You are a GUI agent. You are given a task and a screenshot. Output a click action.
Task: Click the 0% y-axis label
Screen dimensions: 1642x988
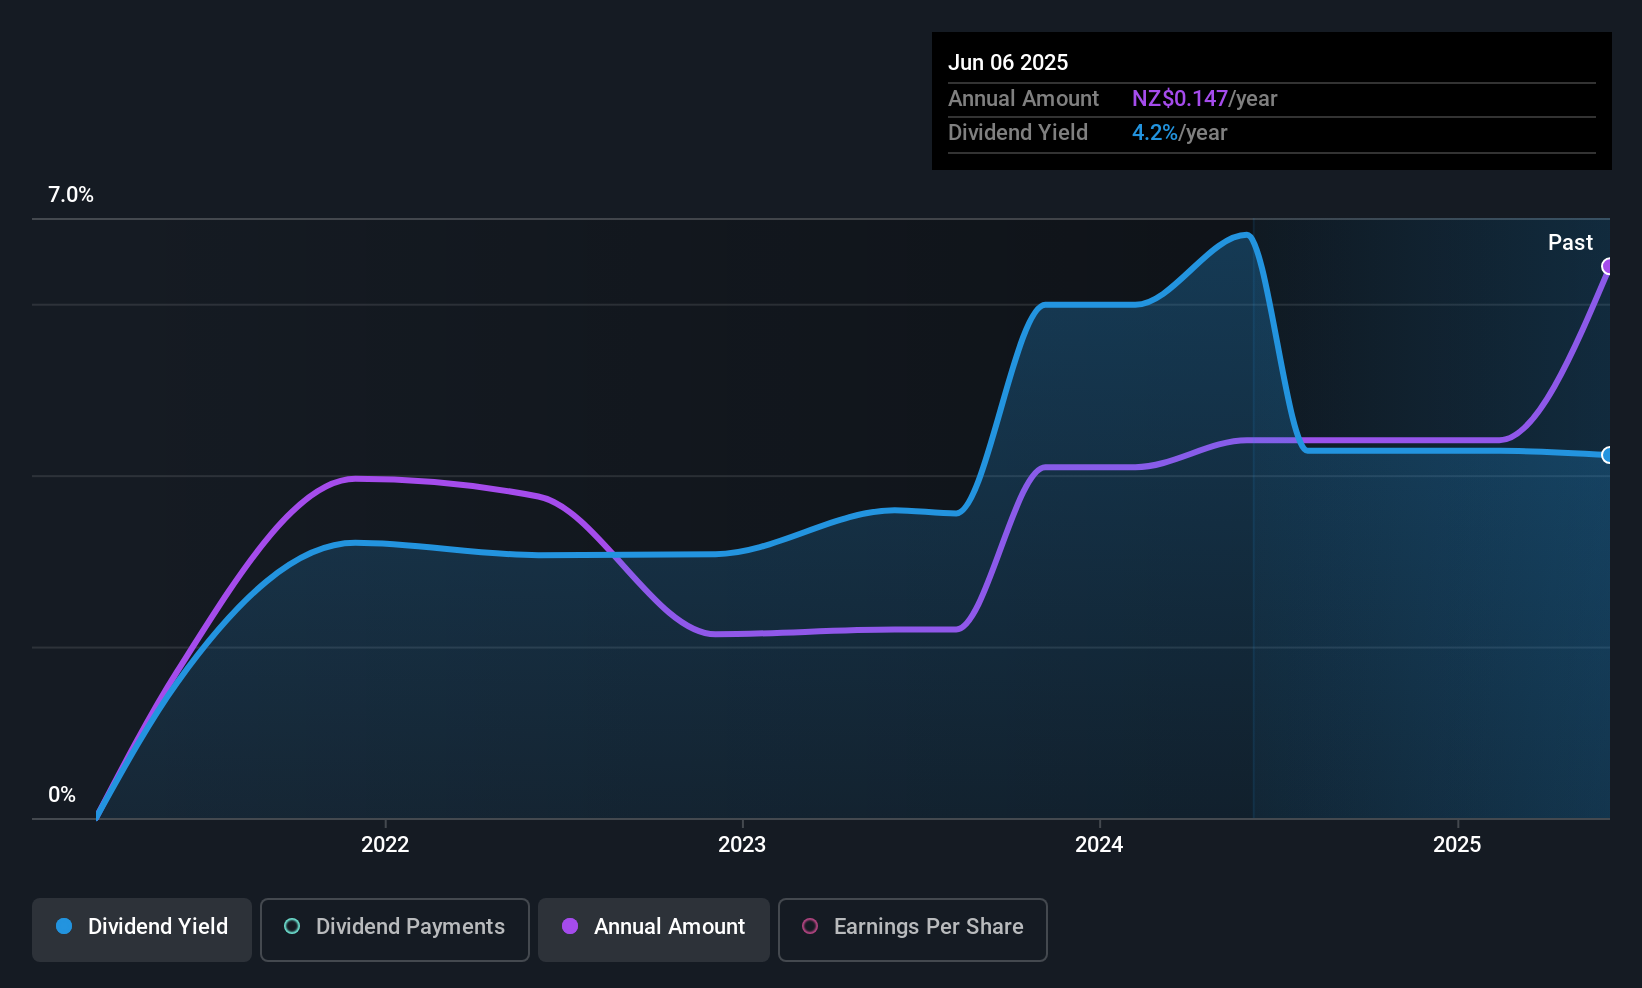tap(62, 795)
